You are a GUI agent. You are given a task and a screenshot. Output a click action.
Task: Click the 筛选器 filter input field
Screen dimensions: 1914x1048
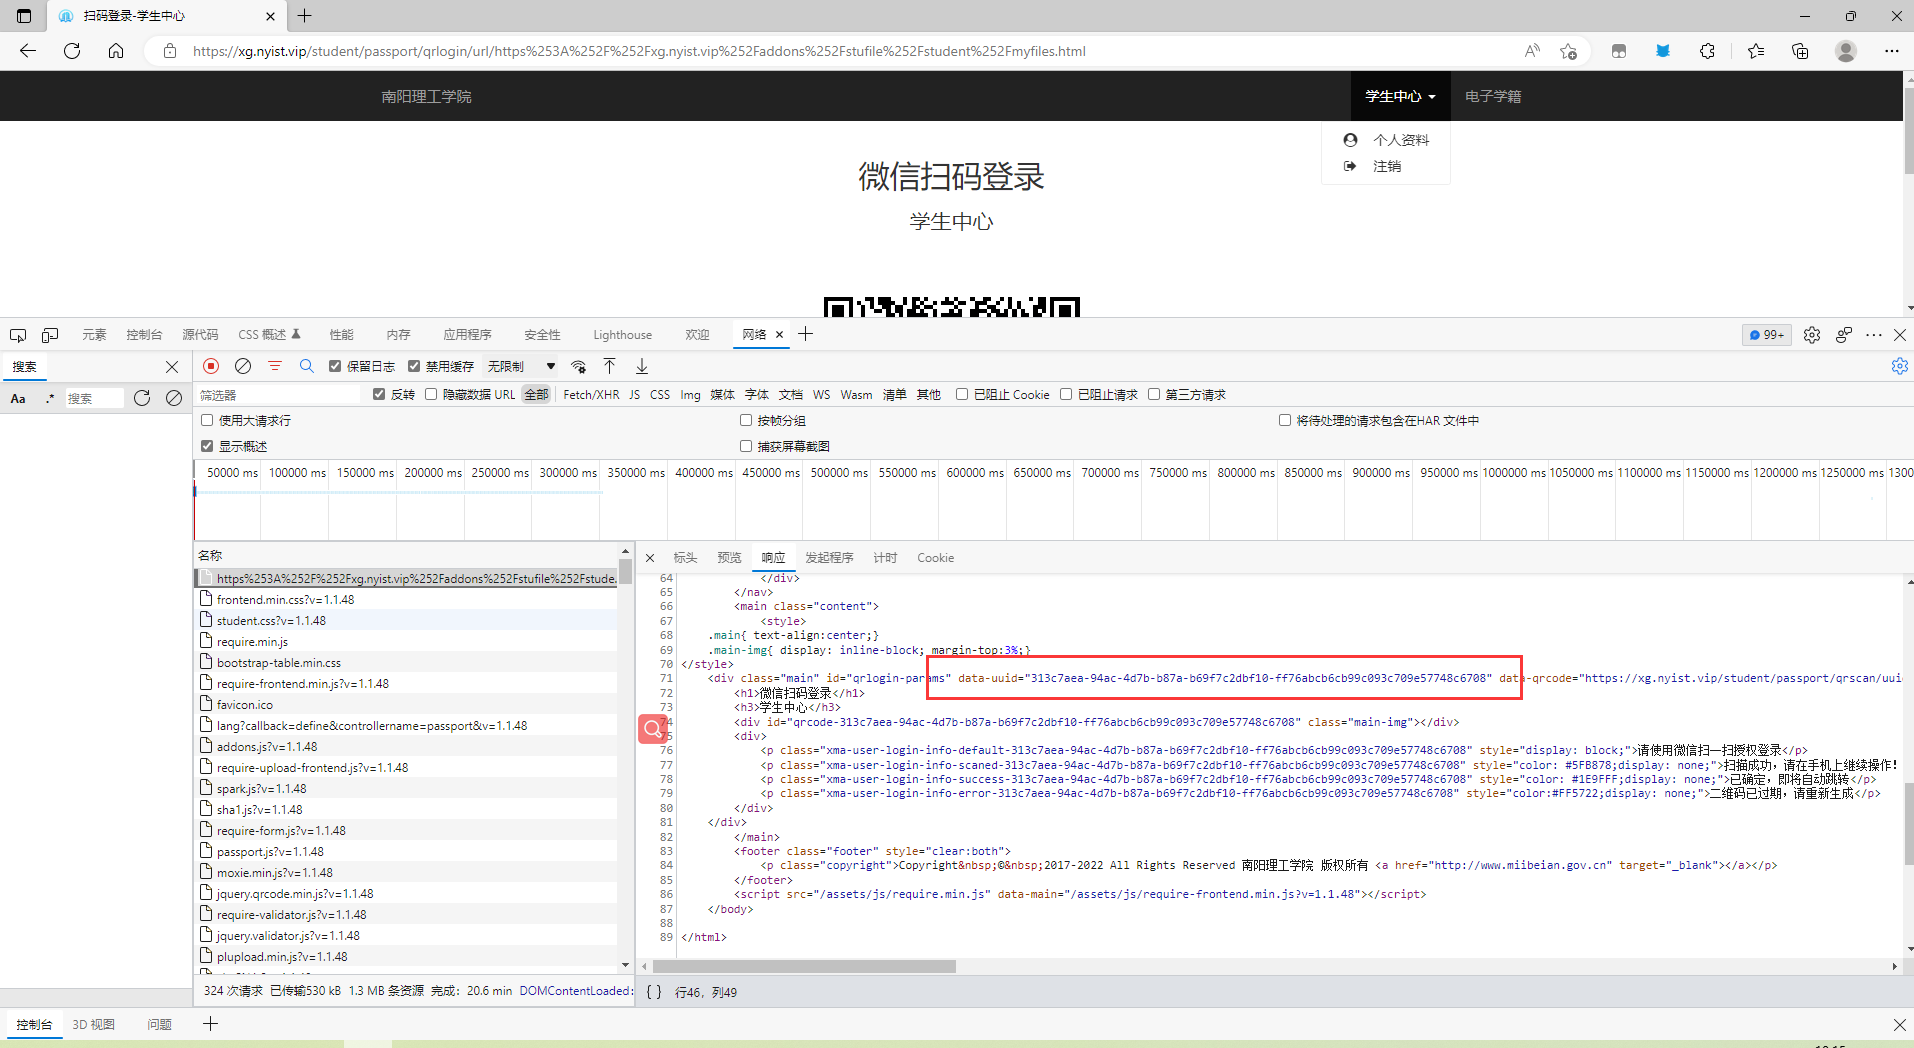pos(279,395)
